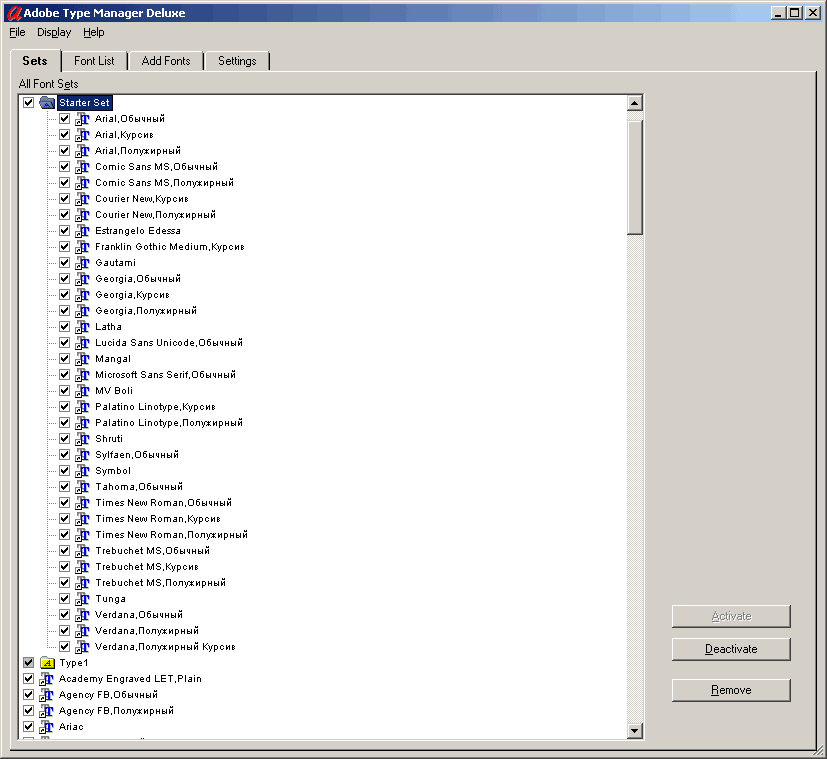Click the font icon beside Gautami
Screen dimensions: 827x759
coord(82,263)
